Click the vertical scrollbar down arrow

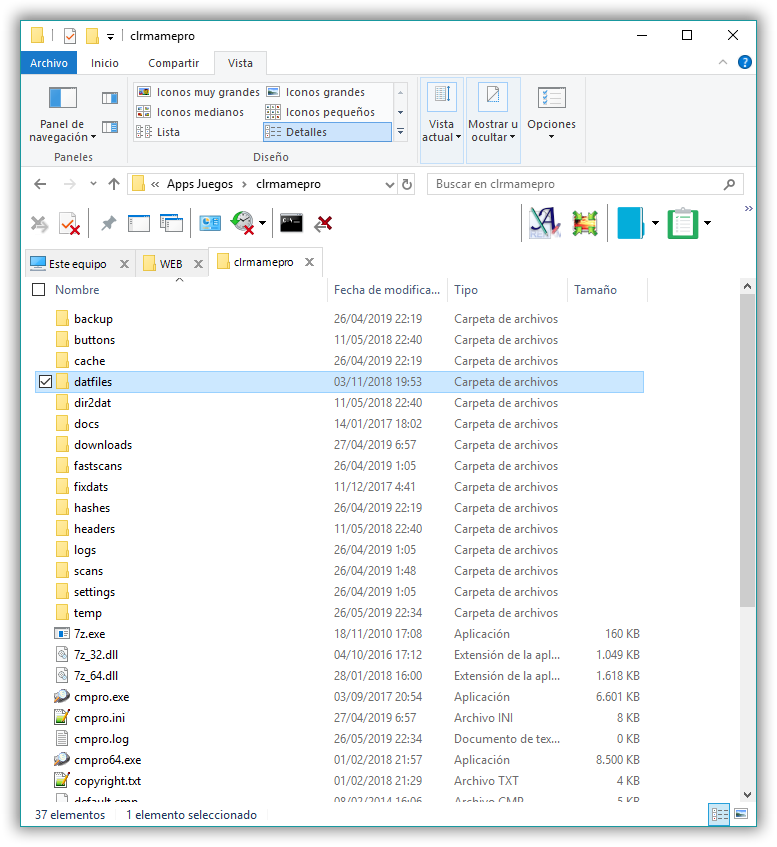(747, 795)
